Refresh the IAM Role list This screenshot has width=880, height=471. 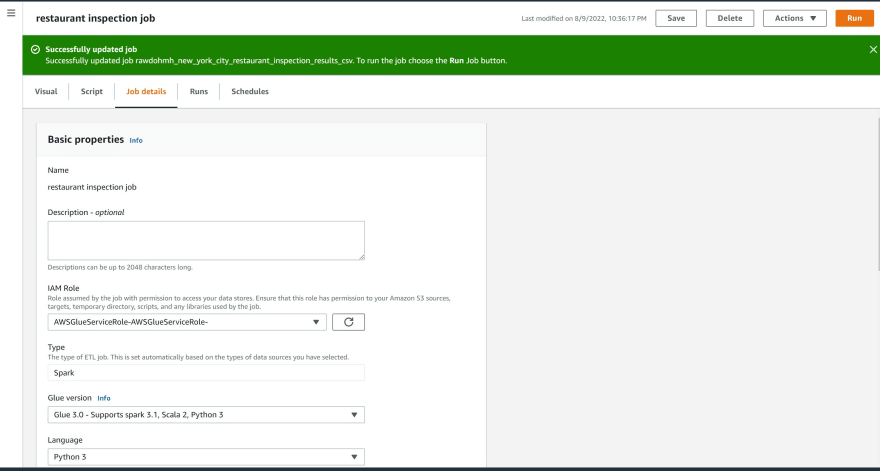349,322
